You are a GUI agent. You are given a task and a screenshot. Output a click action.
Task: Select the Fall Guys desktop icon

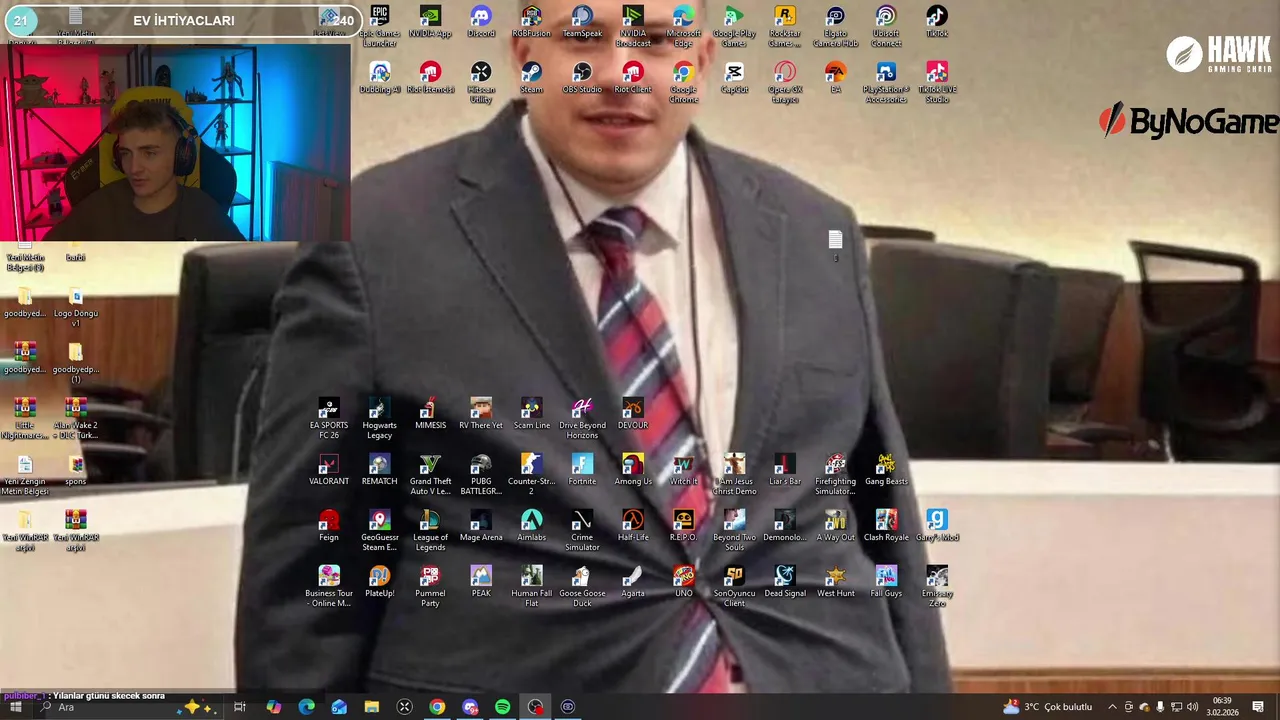[886, 582]
